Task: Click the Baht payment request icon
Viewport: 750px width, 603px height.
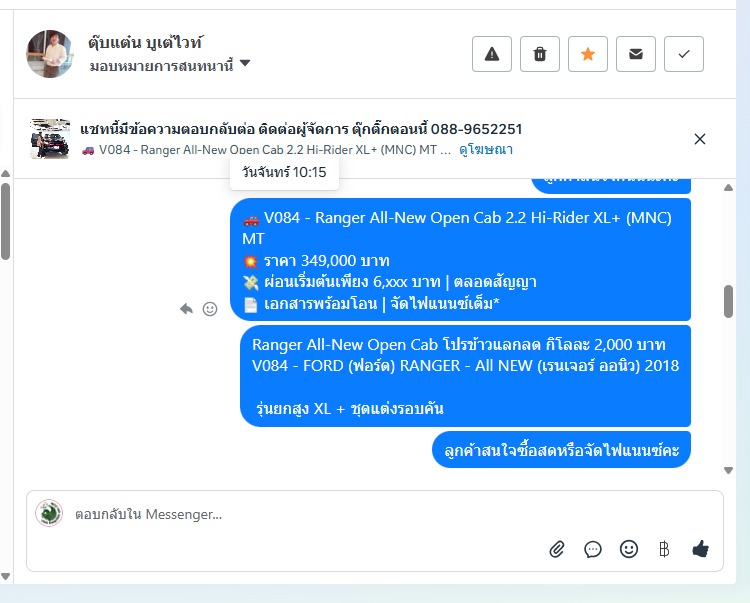Action: pyautogui.click(x=664, y=549)
